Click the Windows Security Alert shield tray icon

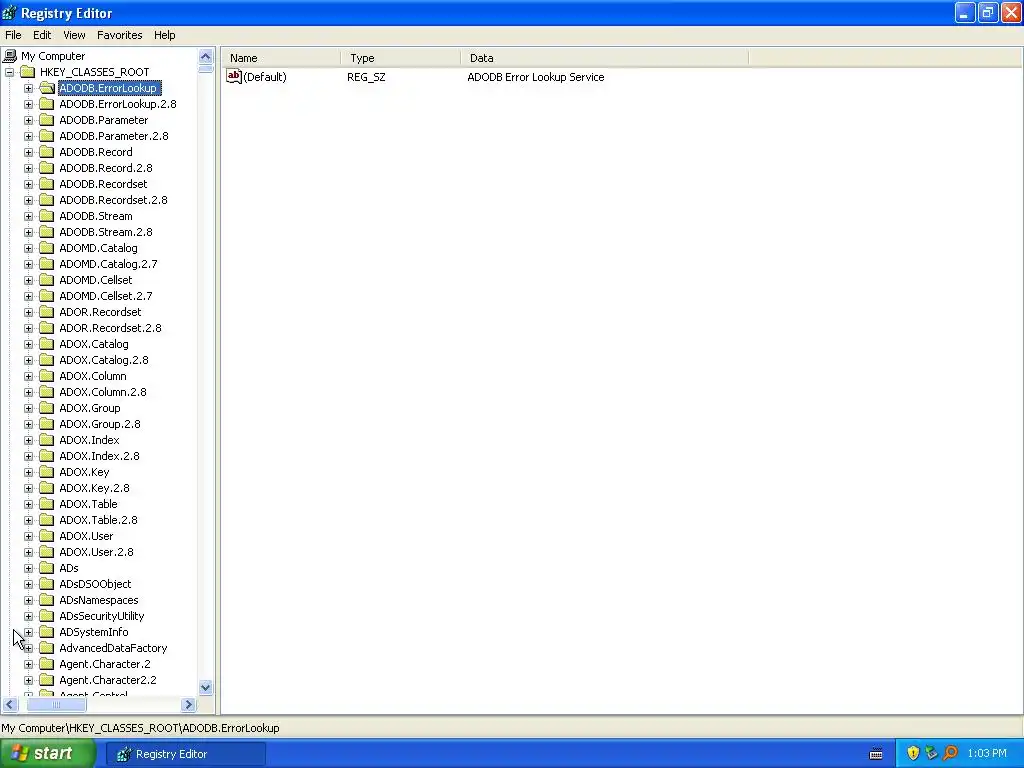click(913, 754)
